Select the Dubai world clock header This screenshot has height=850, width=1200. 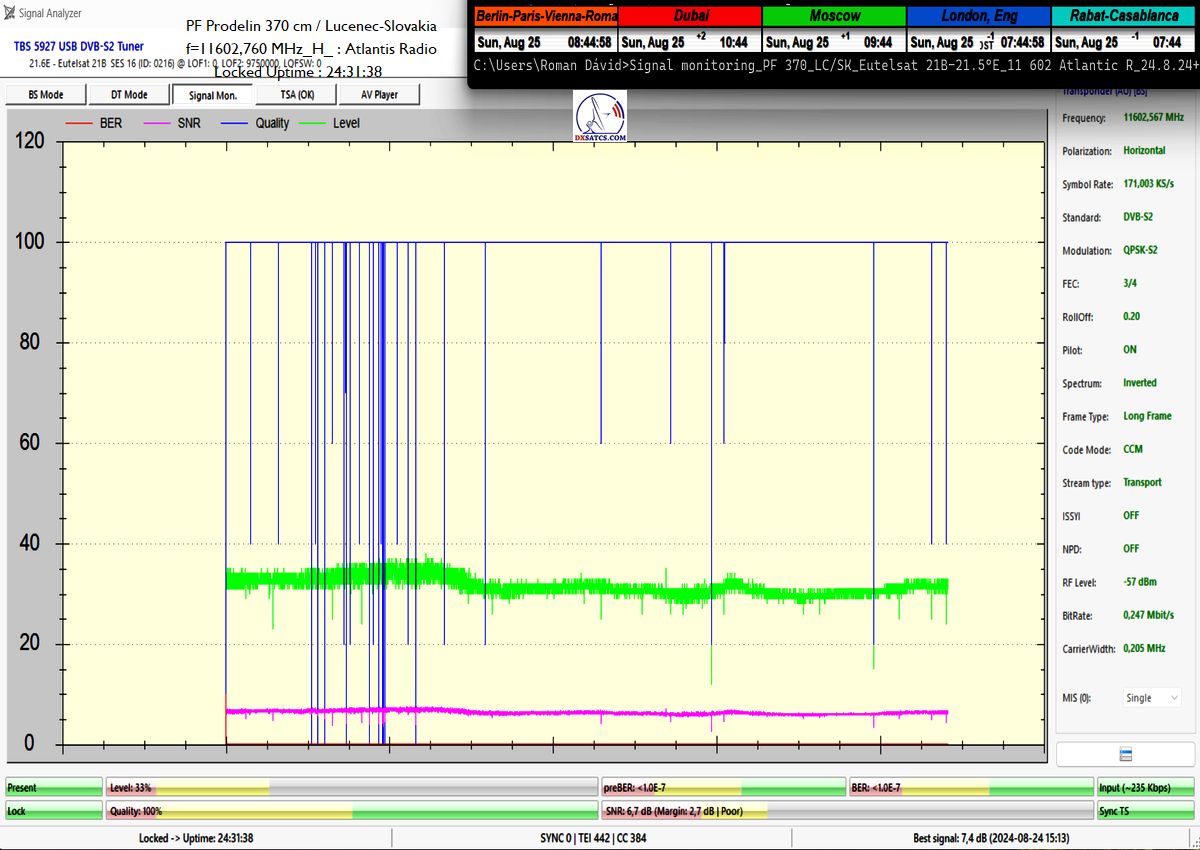(689, 16)
